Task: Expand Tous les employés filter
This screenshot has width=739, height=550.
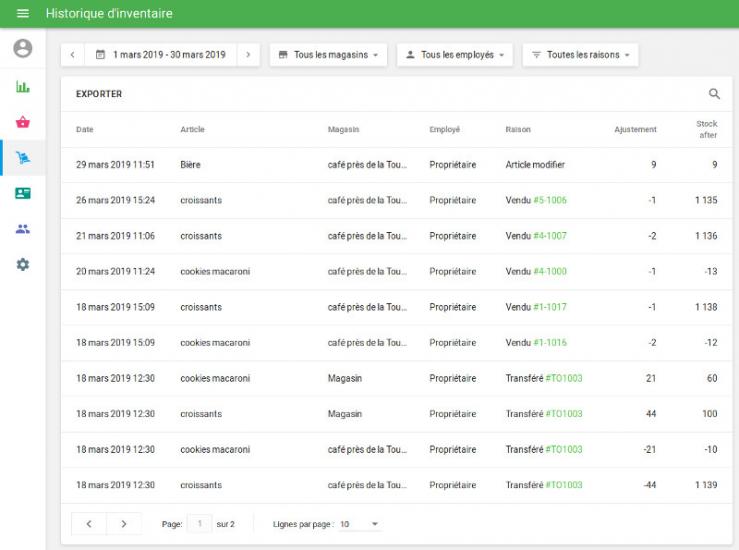Action: (454, 55)
